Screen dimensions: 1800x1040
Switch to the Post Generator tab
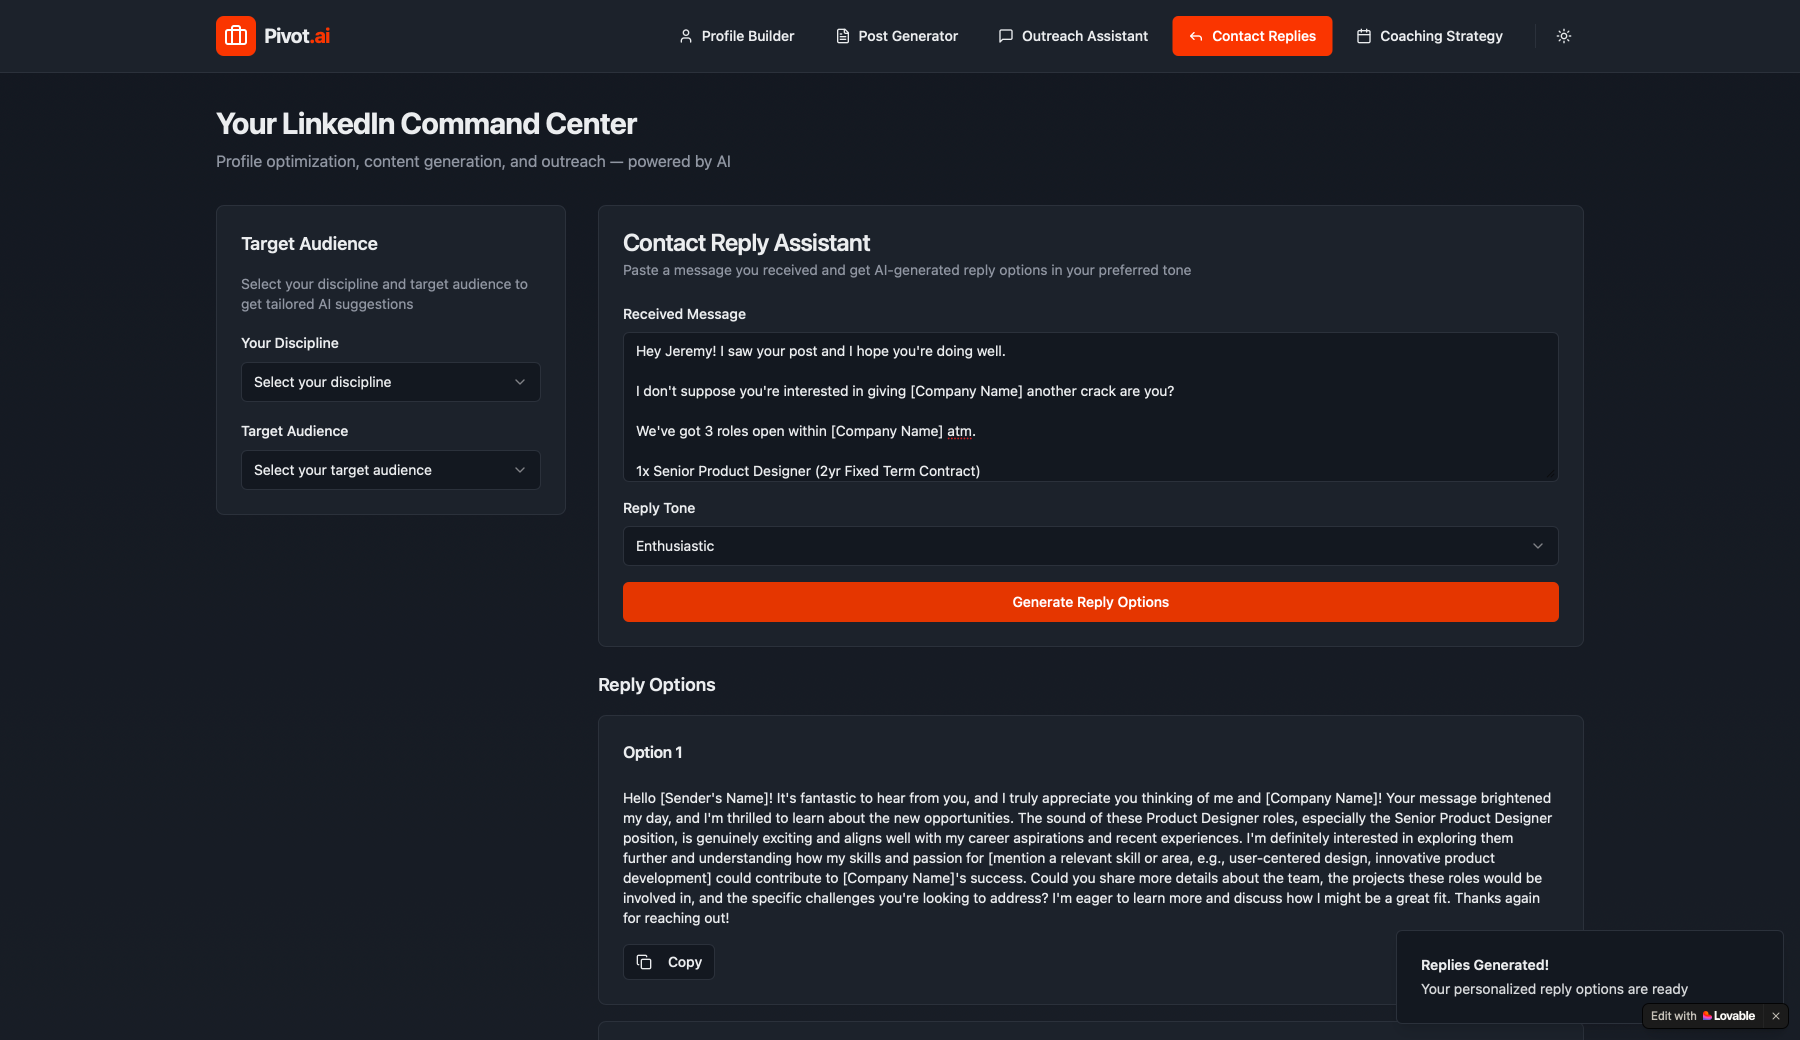[x=897, y=36]
